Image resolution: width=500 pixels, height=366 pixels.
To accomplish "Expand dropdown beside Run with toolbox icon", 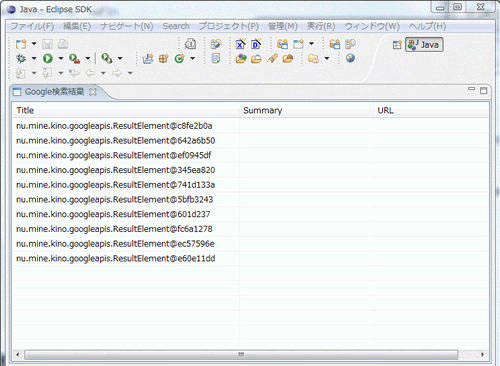I will [x=88, y=58].
